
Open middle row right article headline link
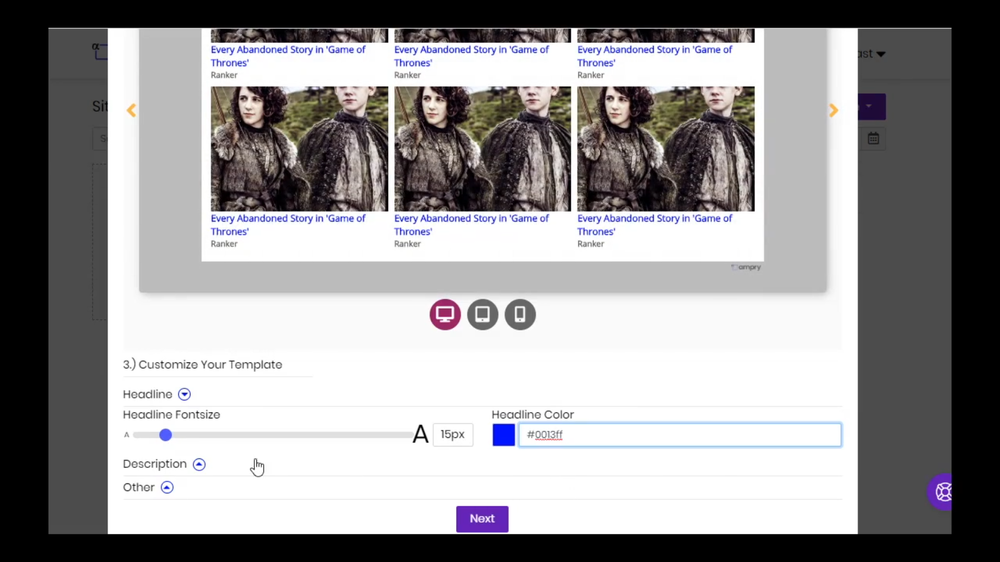point(654,225)
